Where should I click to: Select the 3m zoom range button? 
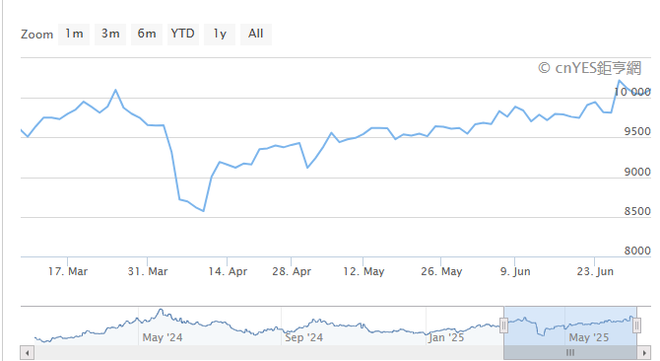pos(110,34)
